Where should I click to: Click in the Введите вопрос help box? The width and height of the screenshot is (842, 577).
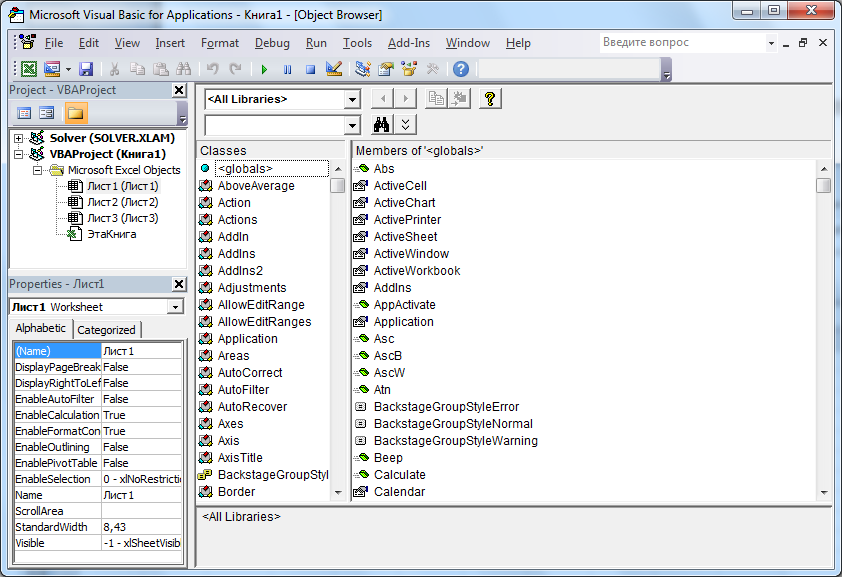(x=682, y=43)
